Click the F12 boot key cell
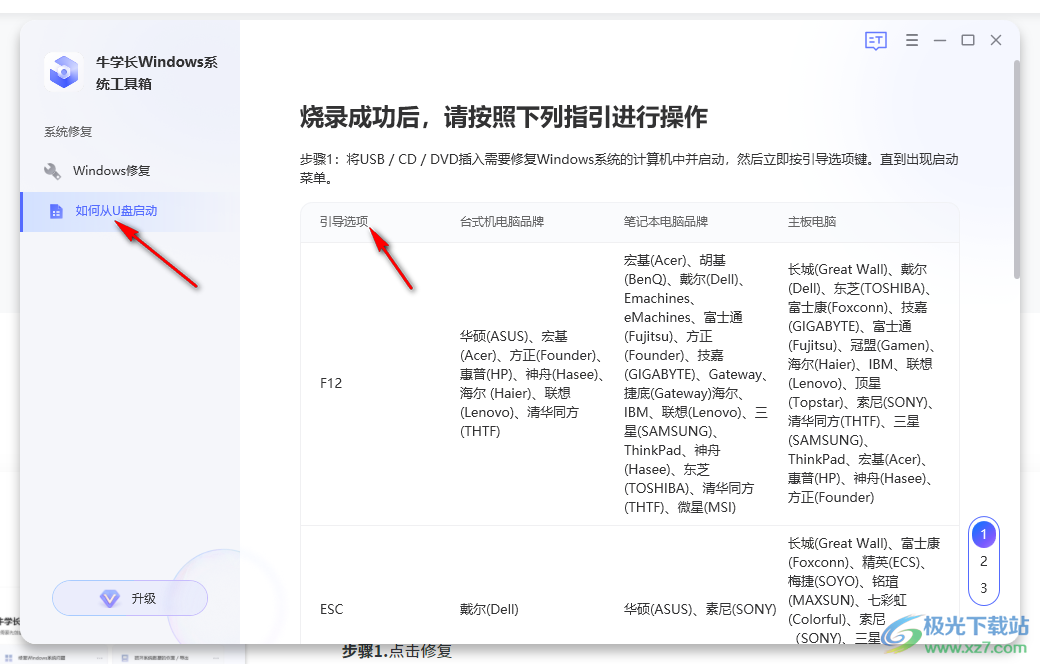The width and height of the screenshot is (1040, 664). tap(331, 383)
